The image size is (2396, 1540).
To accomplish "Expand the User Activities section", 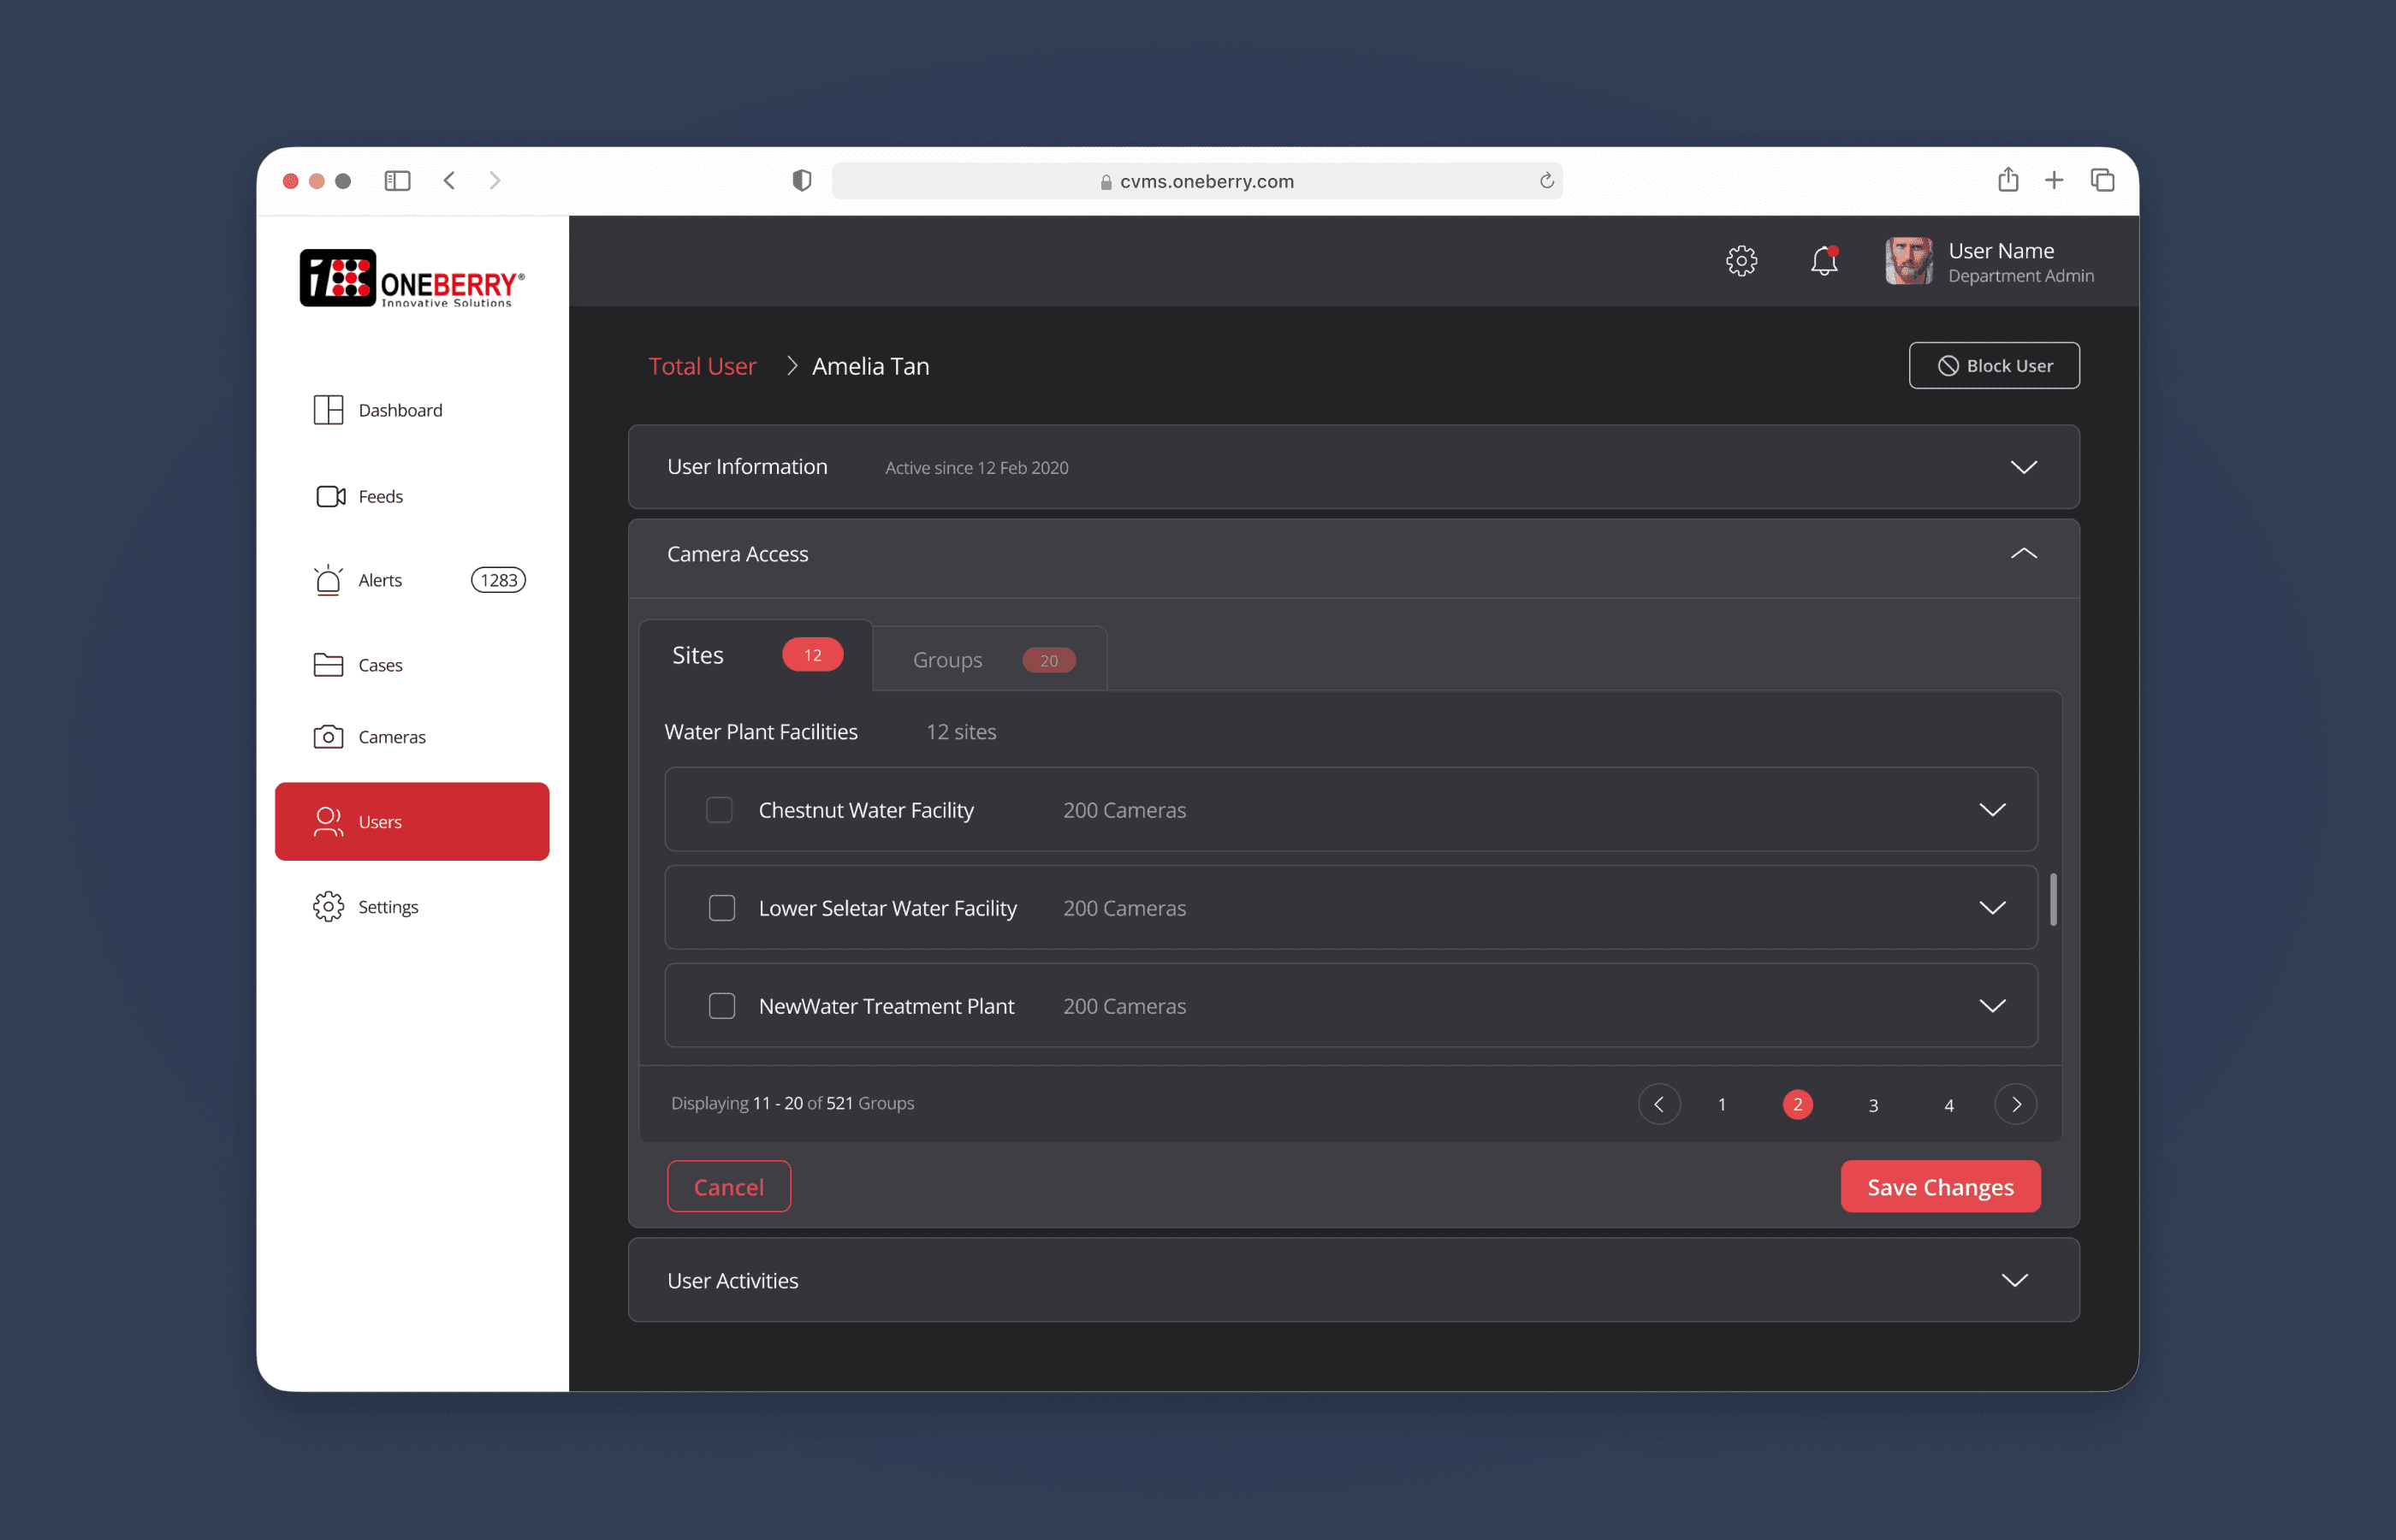I will coord(2015,1280).
